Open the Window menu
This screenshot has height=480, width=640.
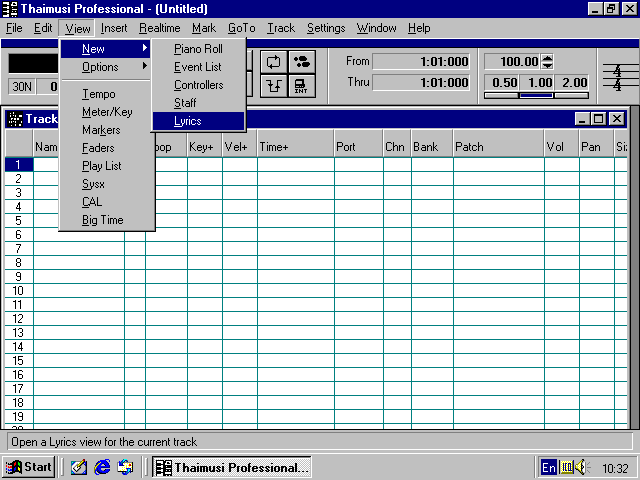pos(376,28)
